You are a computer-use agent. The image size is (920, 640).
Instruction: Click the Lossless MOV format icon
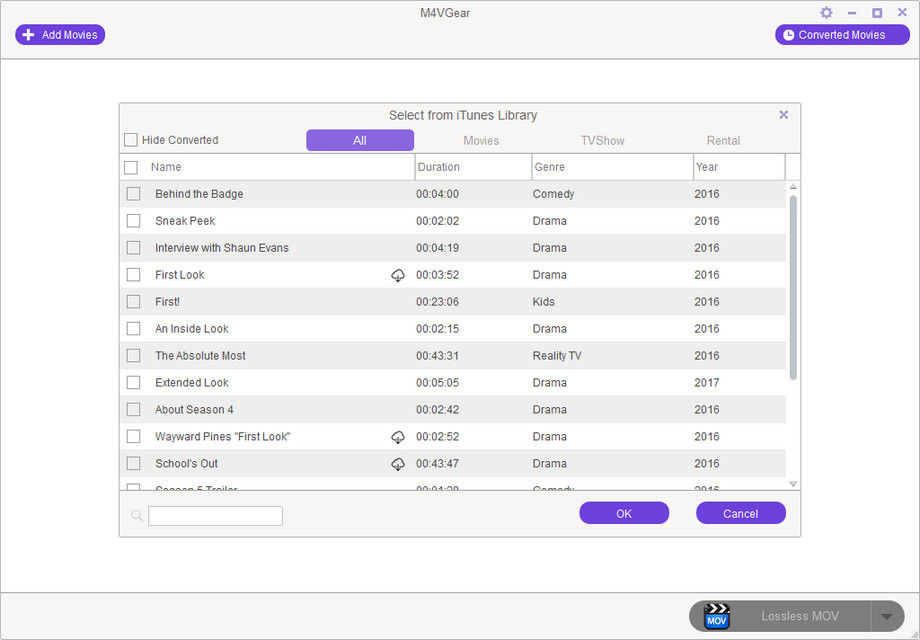pyautogui.click(x=717, y=616)
